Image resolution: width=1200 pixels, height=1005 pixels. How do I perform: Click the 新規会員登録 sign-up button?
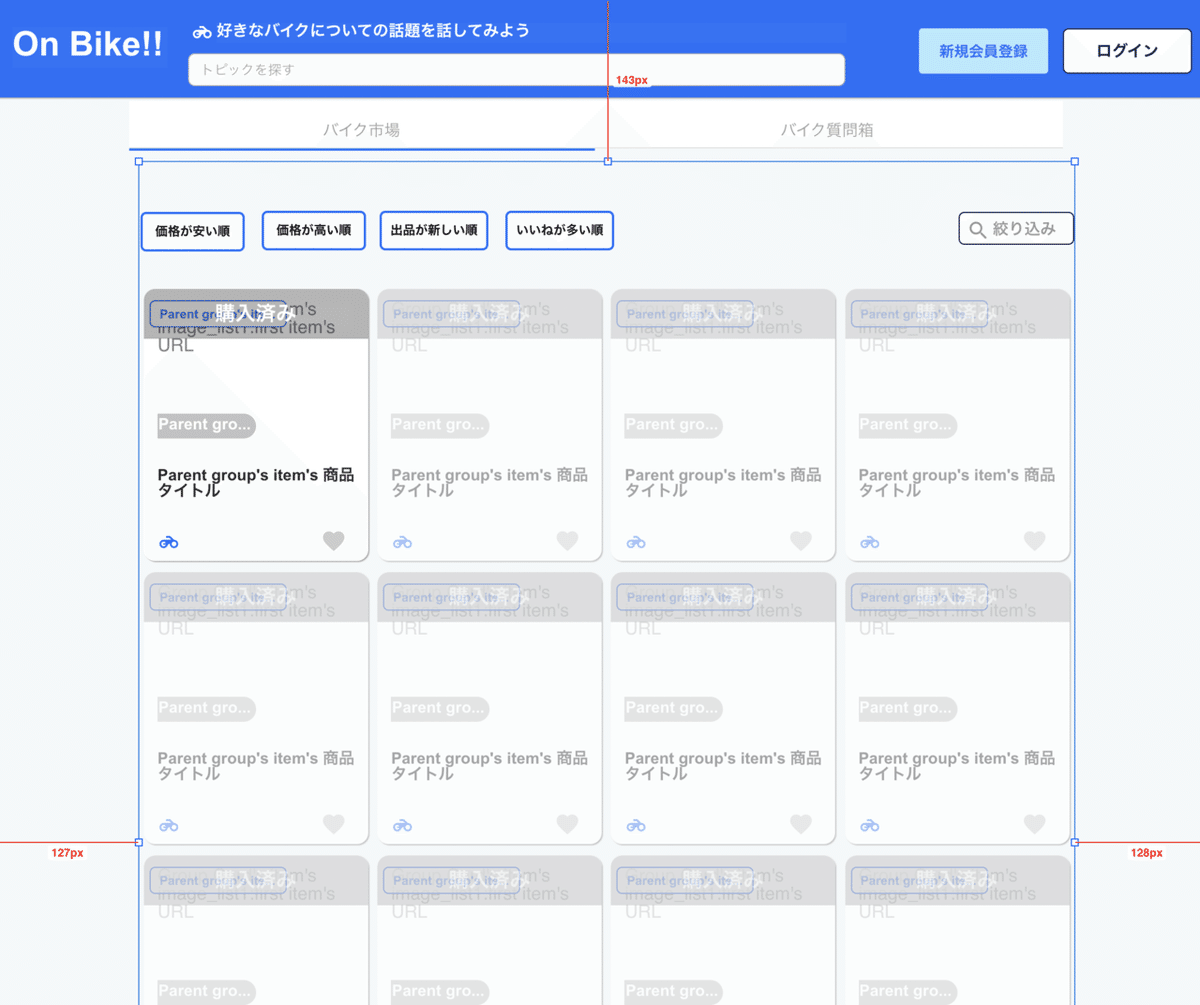983,51
